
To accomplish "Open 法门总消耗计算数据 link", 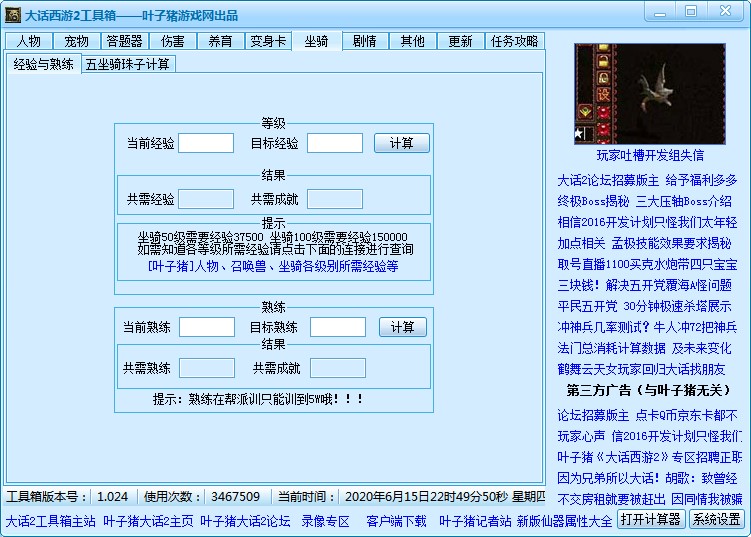I will pos(645,348).
